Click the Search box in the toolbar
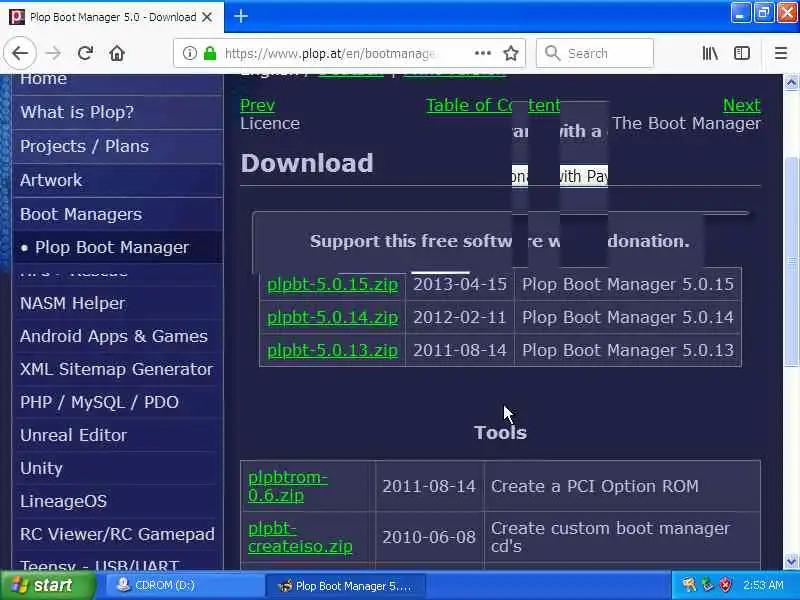800x600 pixels. coord(595,53)
